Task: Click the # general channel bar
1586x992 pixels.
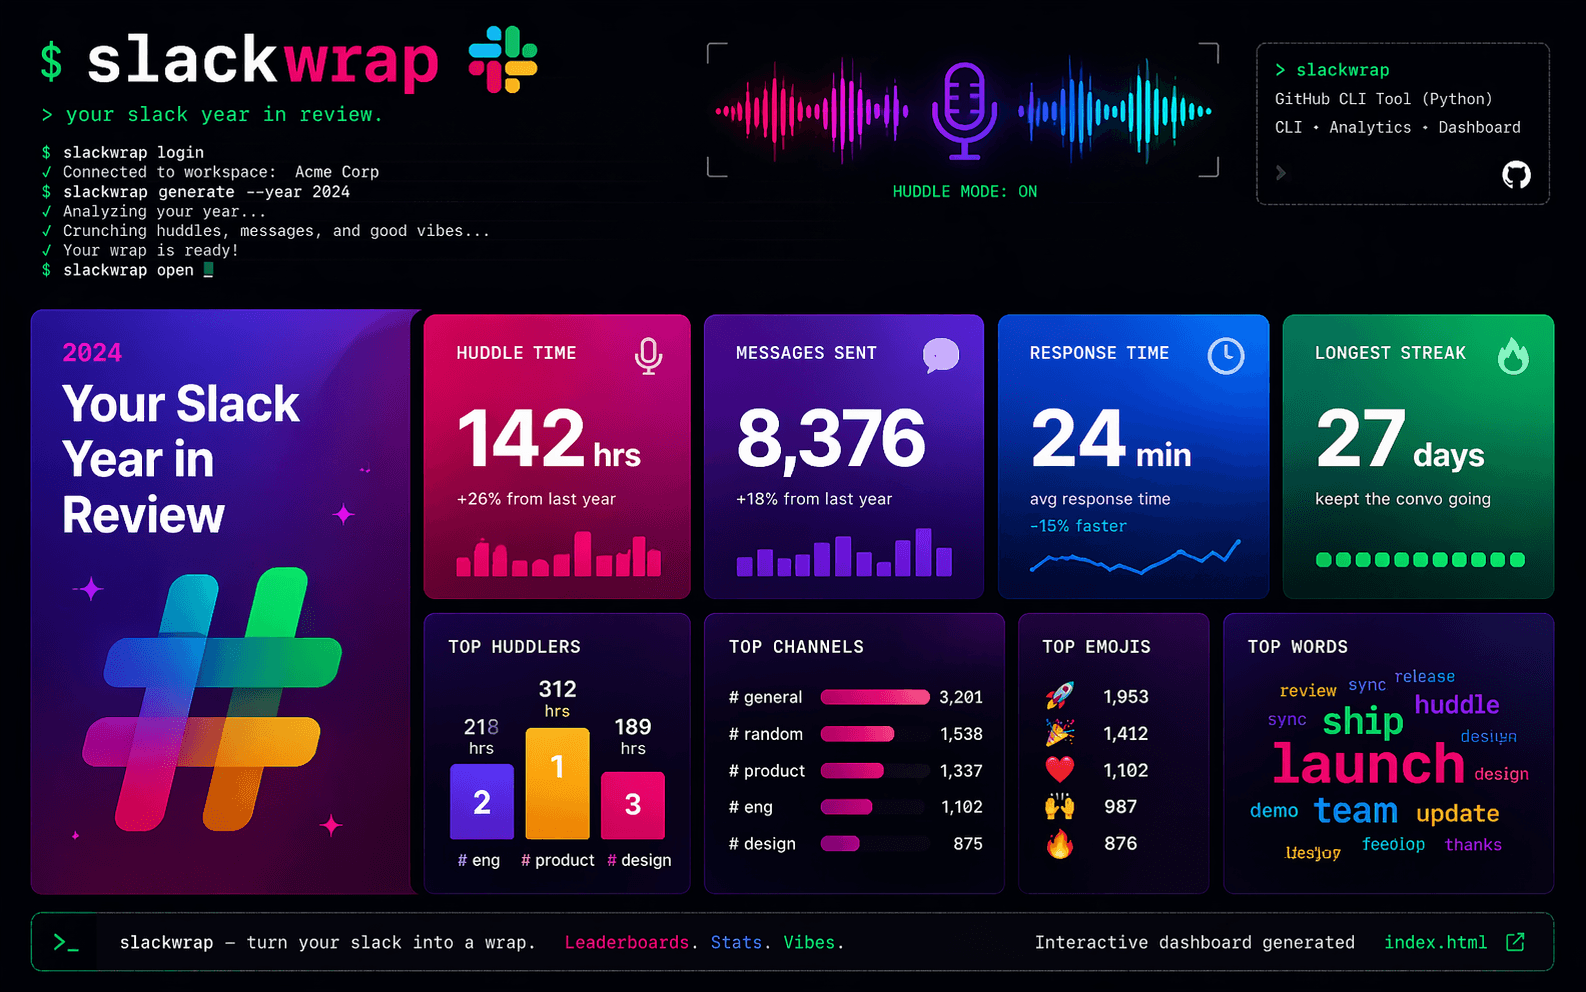Action: pyautogui.click(x=875, y=697)
